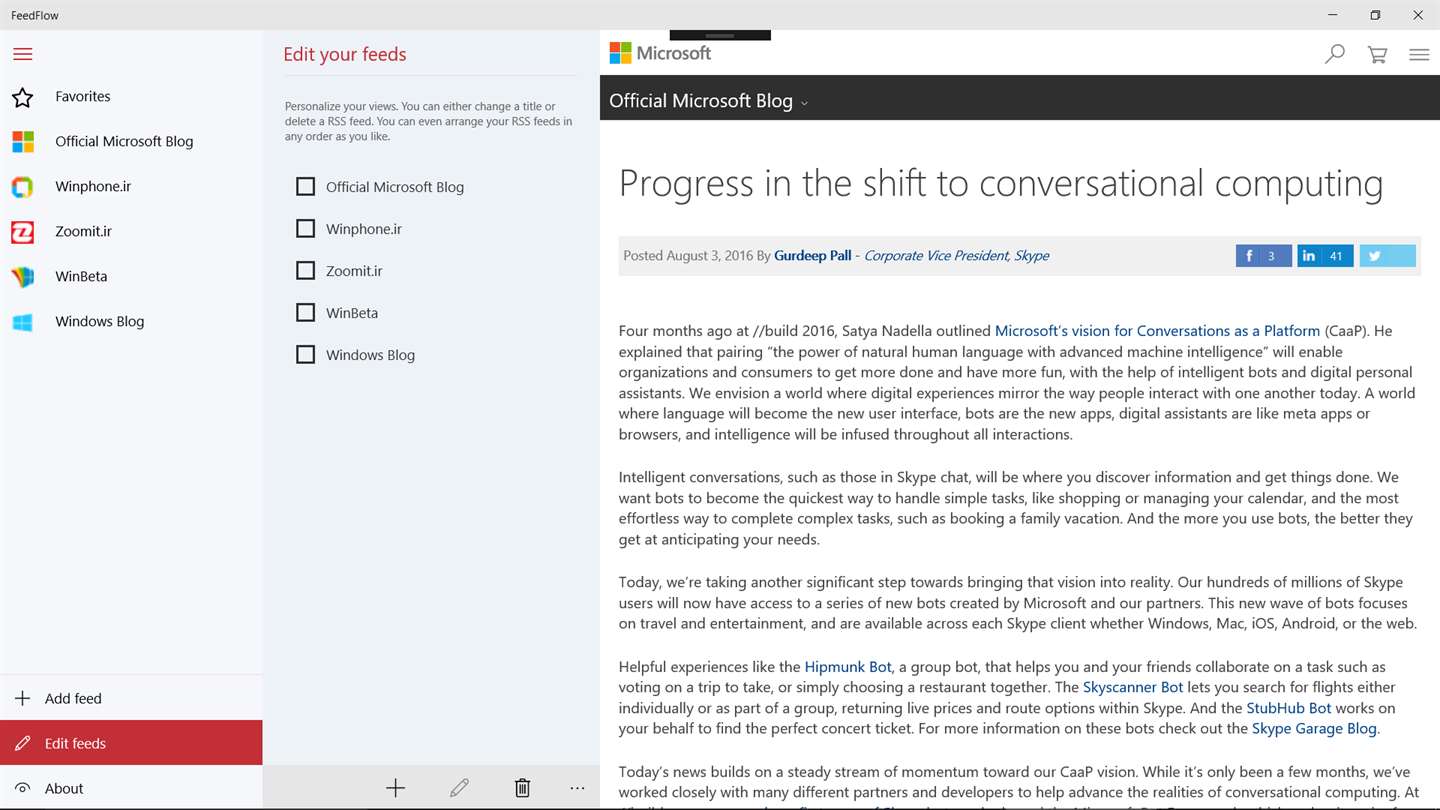This screenshot has height=810, width=1440.
Task: Open the hamburger navigation menu
Action: pyautogui.click(x=23, y=54)
